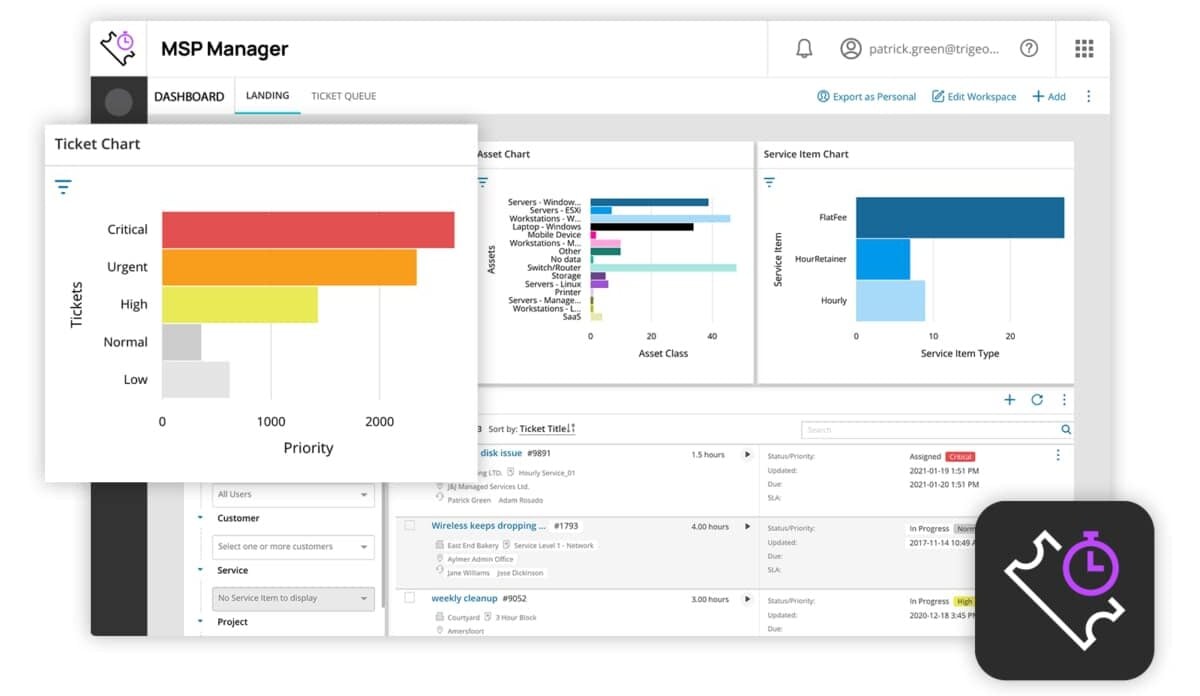
Task: Click the Service Item Chart filter icon
Action: point(769,182)
